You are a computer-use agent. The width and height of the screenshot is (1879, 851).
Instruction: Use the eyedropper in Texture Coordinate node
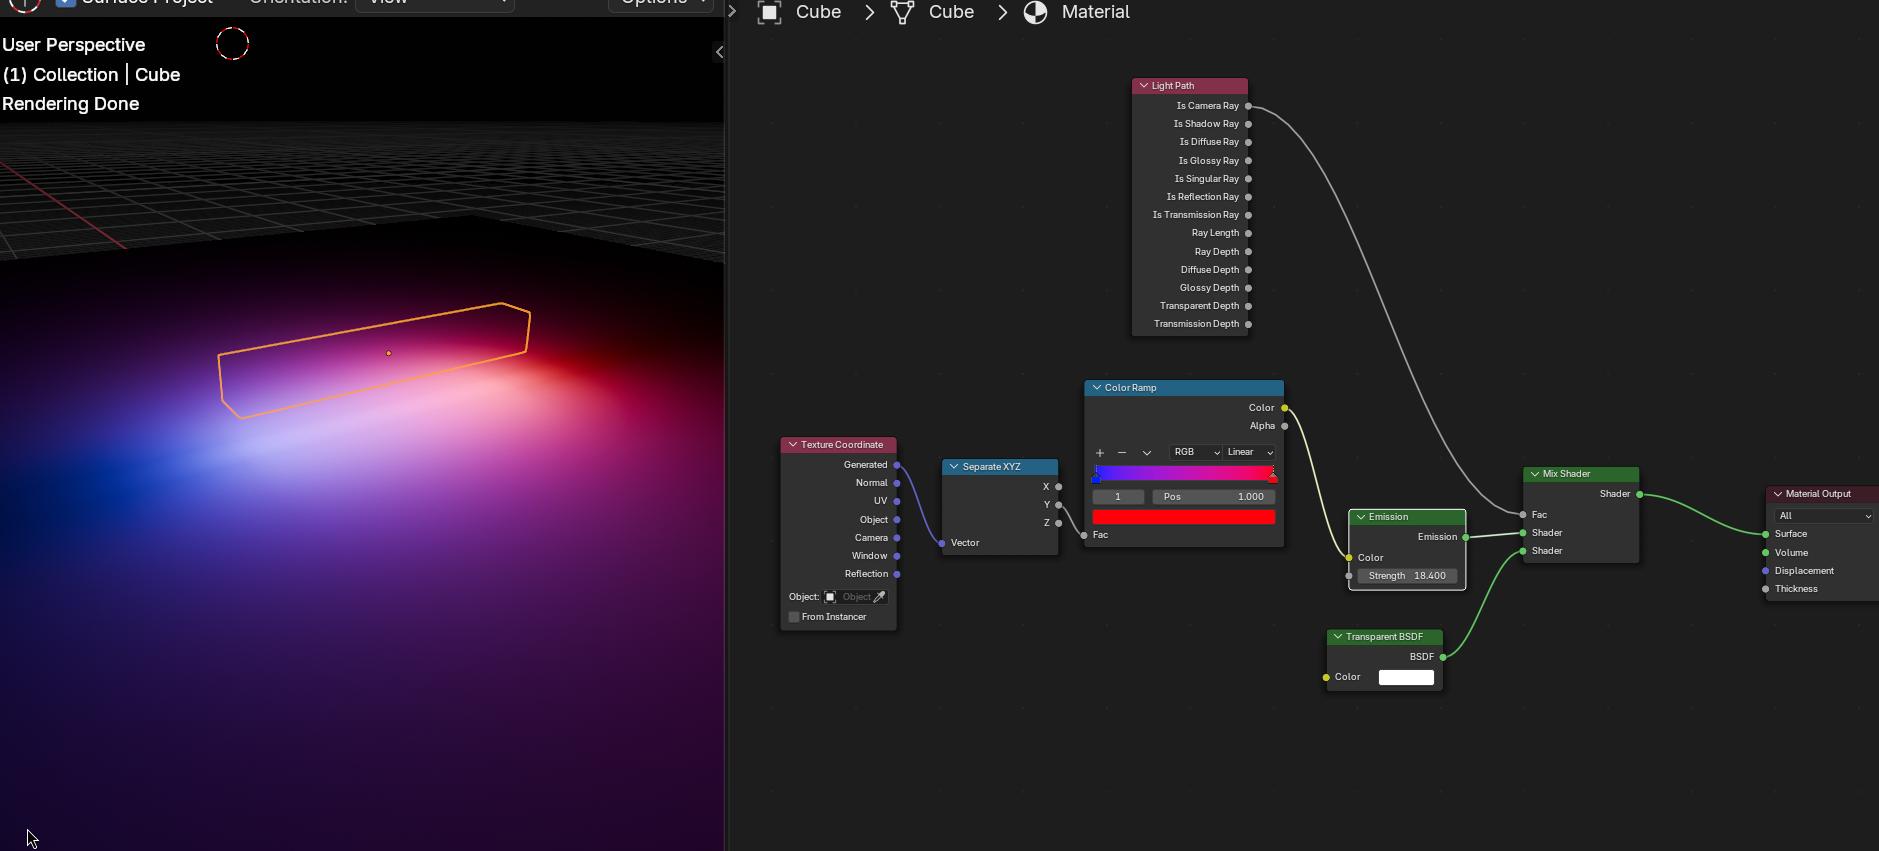[880, 597]
